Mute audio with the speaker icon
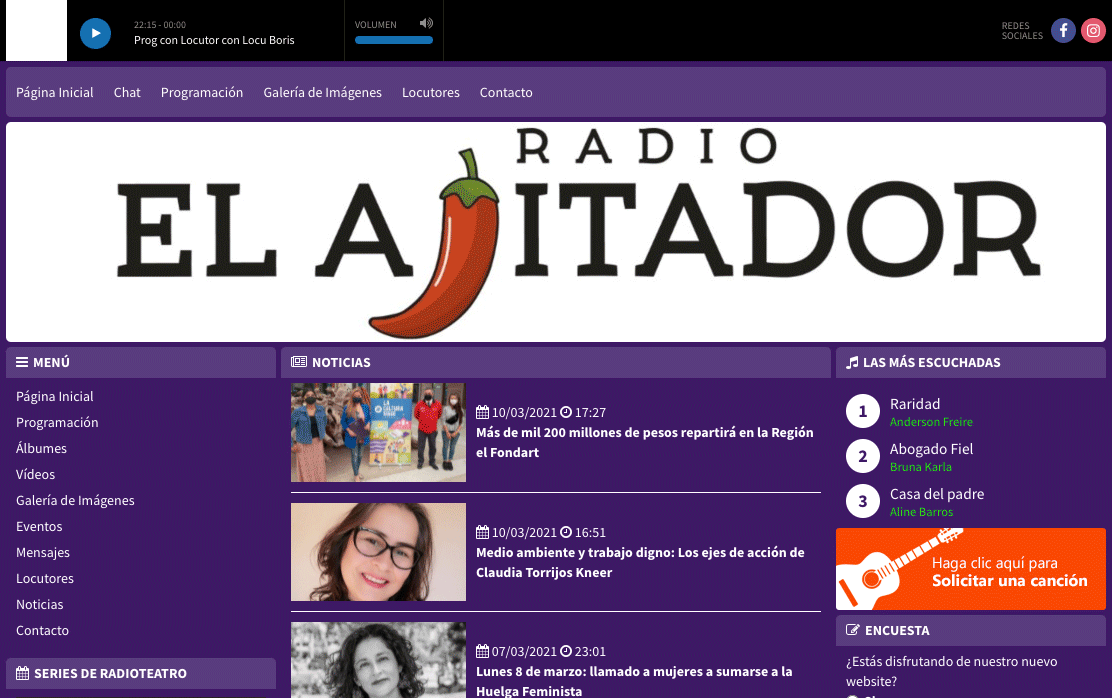This screenshot has width=1112, height=698. (426, 23)
